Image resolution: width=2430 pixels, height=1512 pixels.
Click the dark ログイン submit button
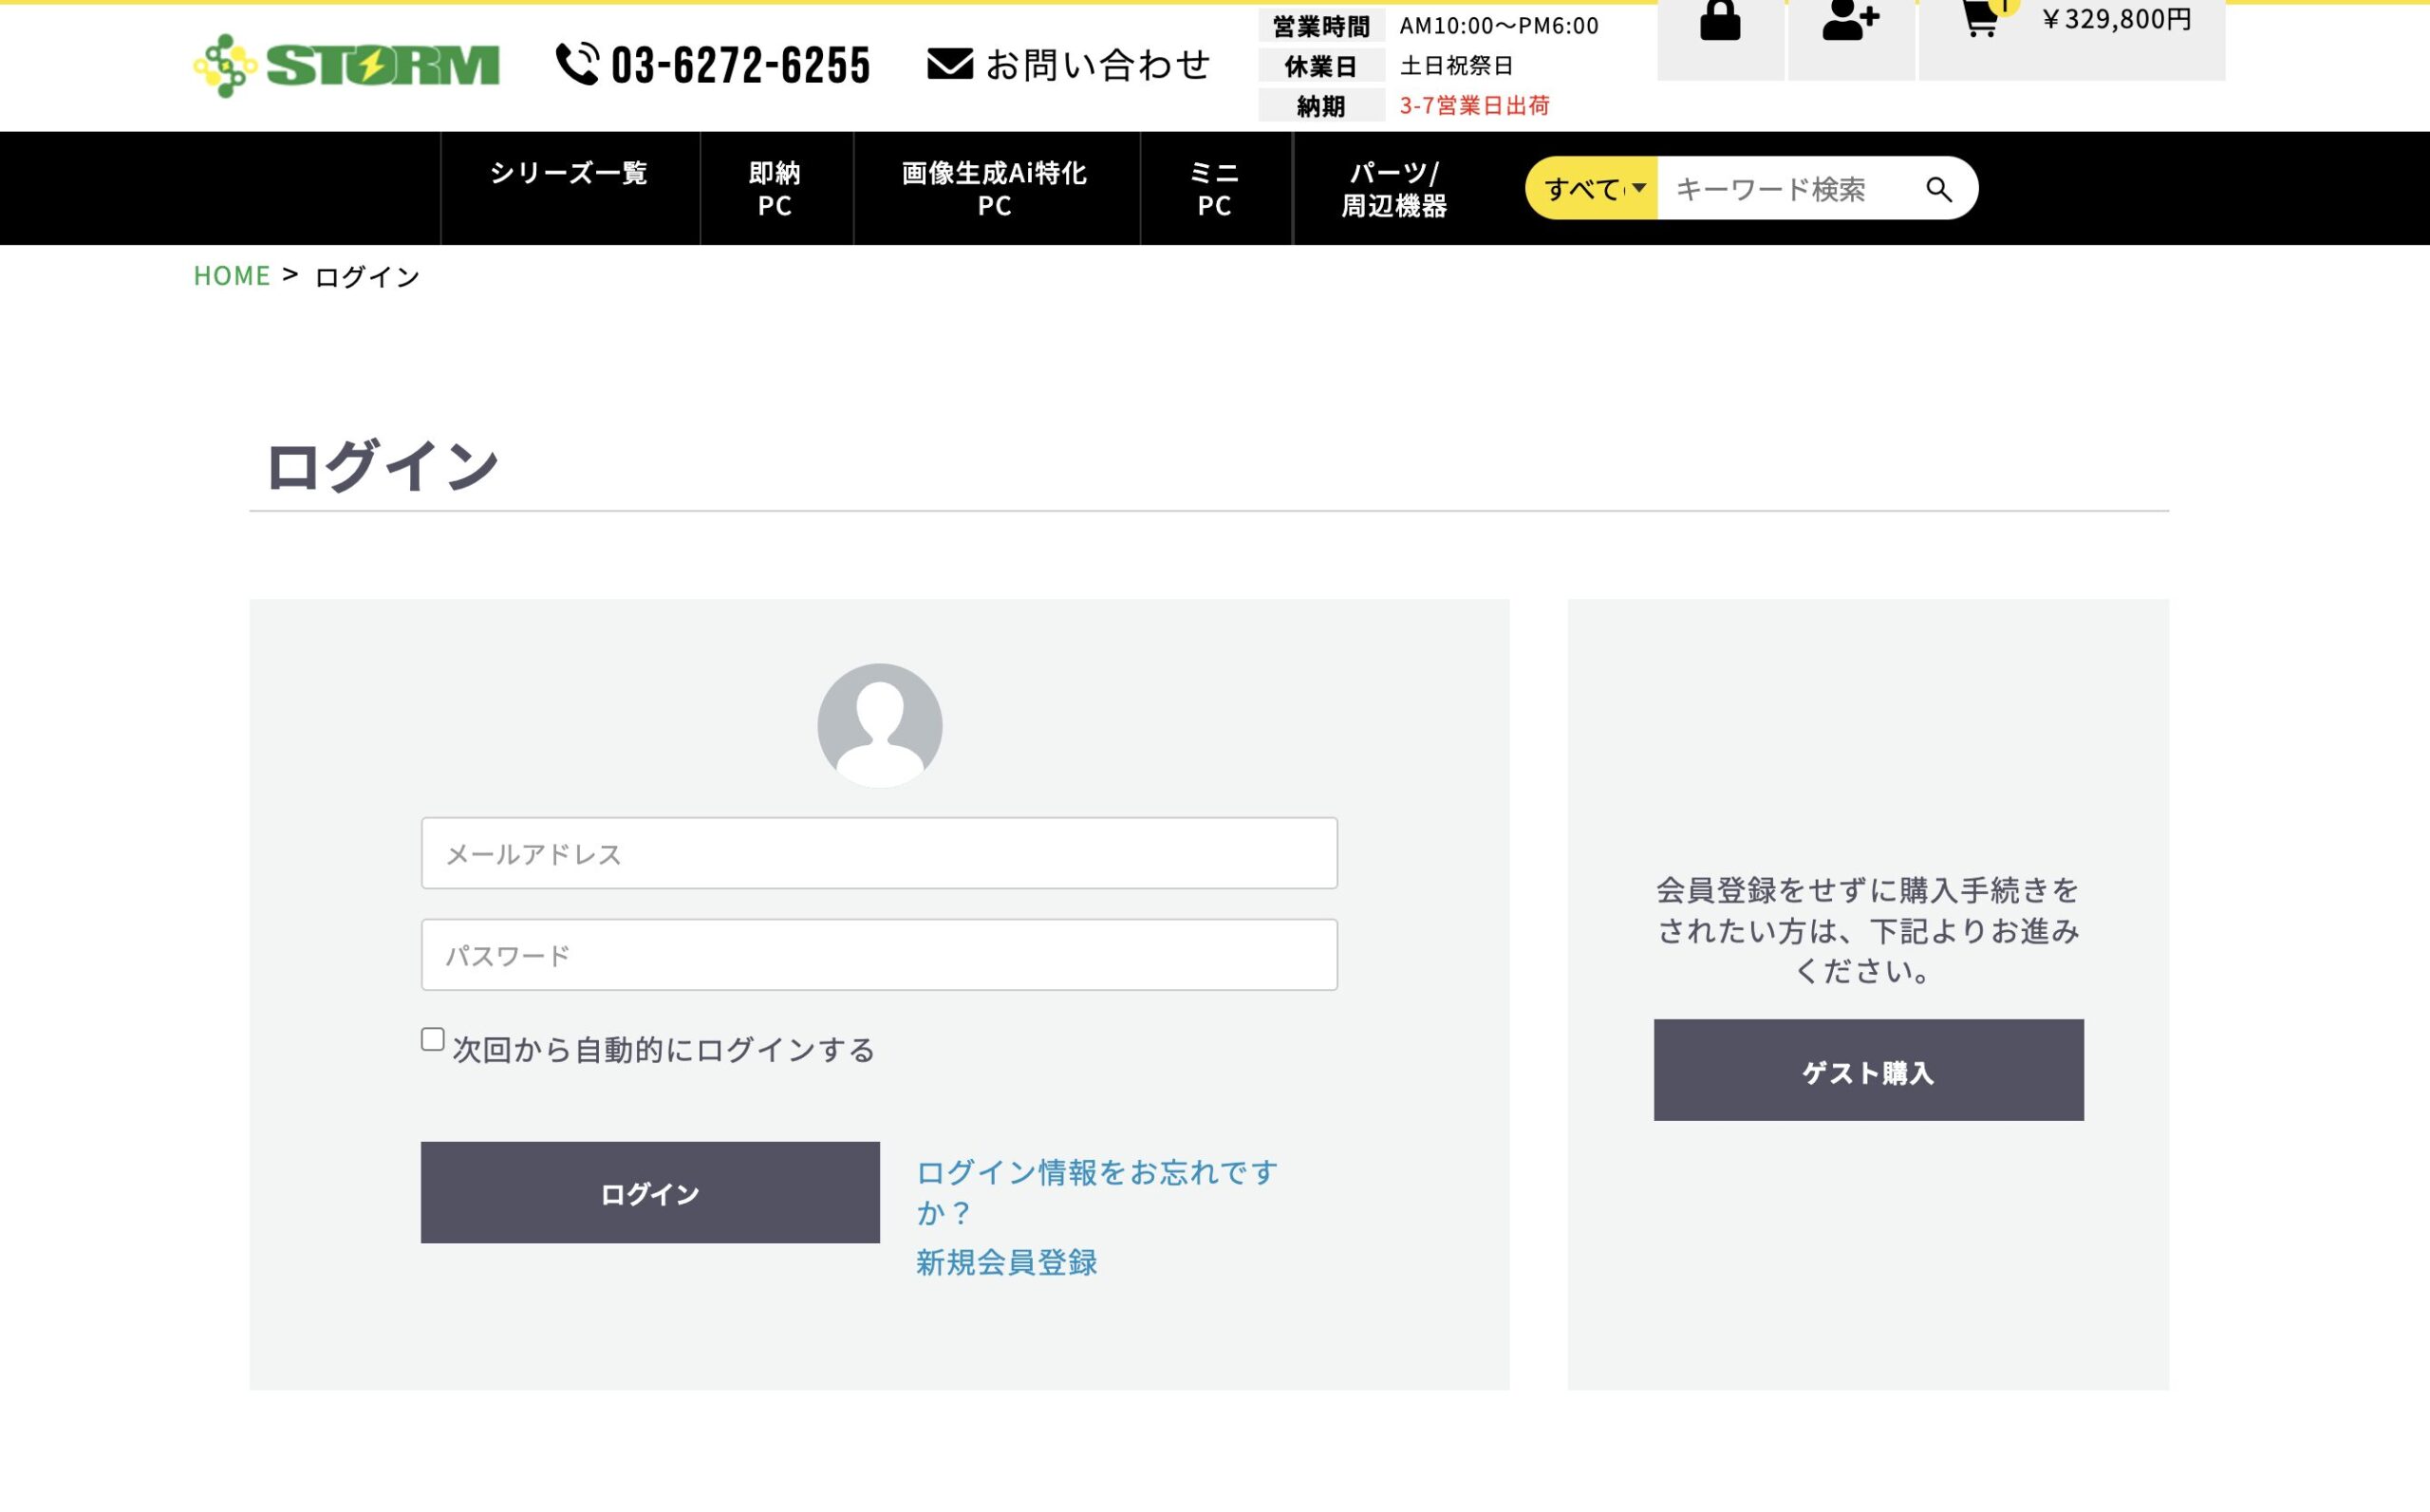click(650, 1192)
